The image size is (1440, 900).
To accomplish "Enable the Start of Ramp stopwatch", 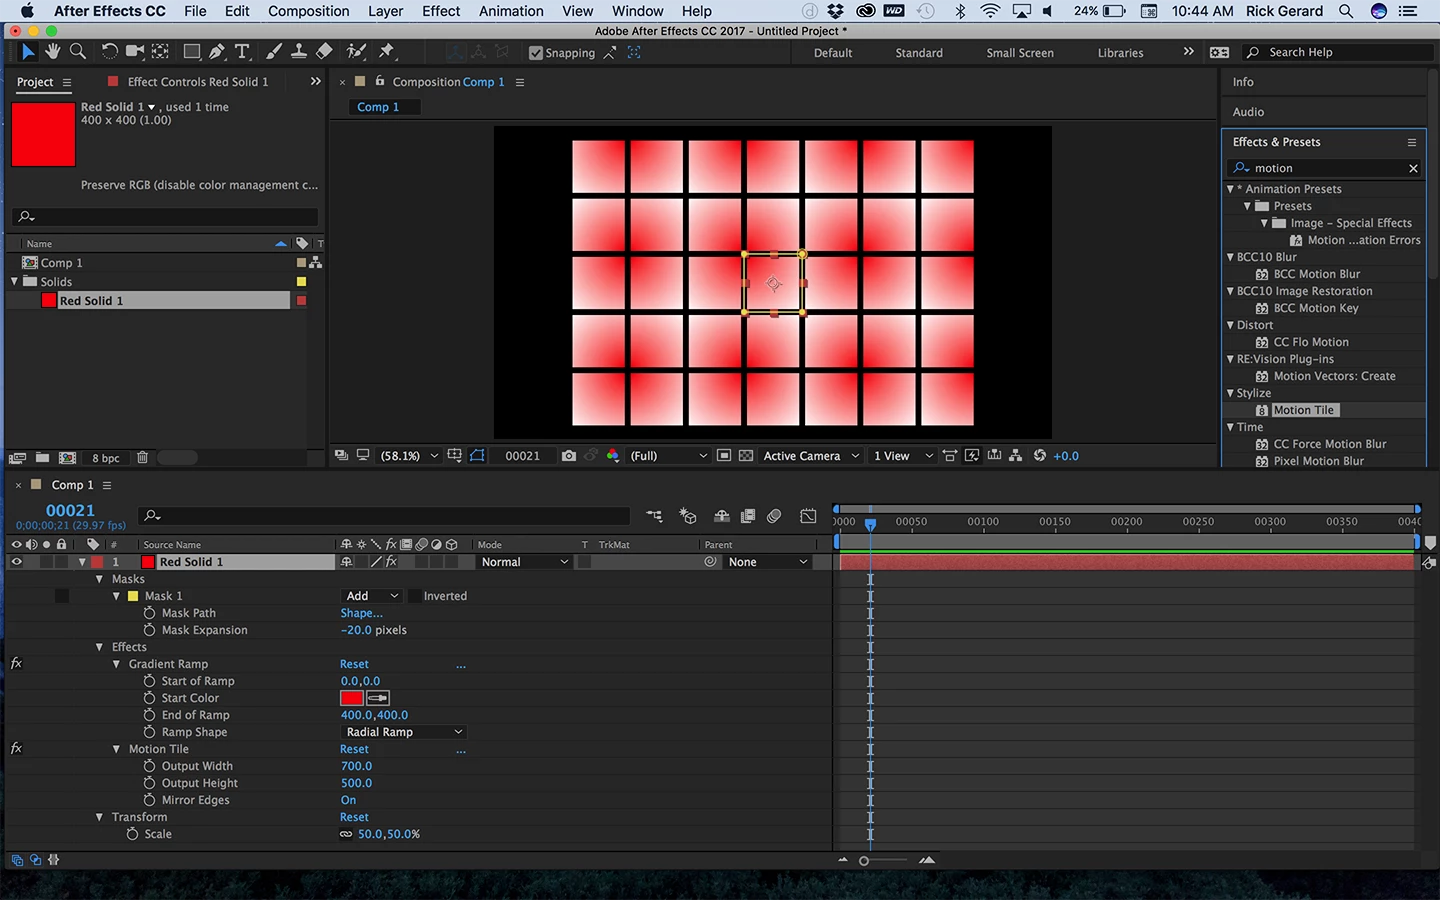I will 149,681.
